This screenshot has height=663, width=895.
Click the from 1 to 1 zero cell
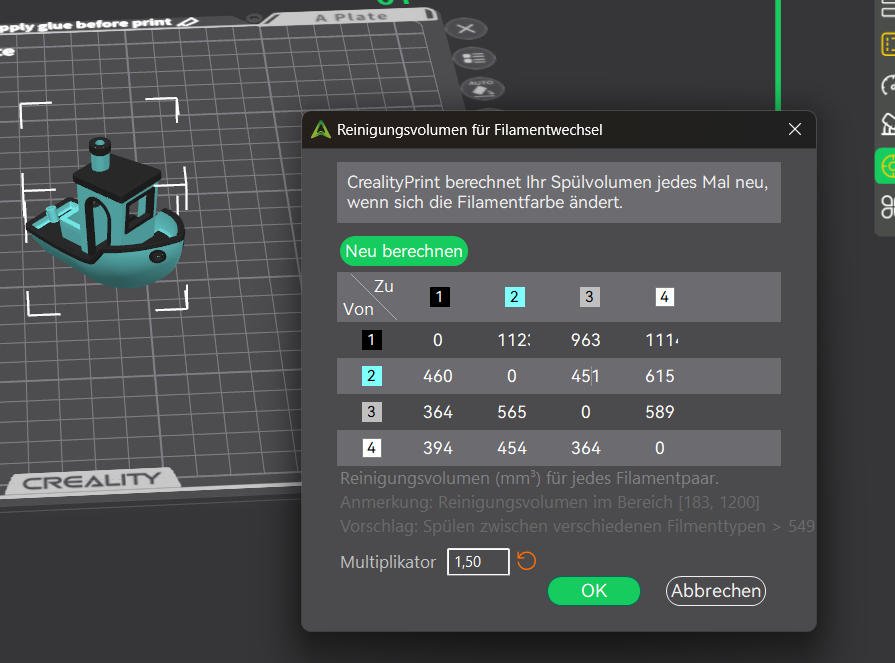pos(438,340)
